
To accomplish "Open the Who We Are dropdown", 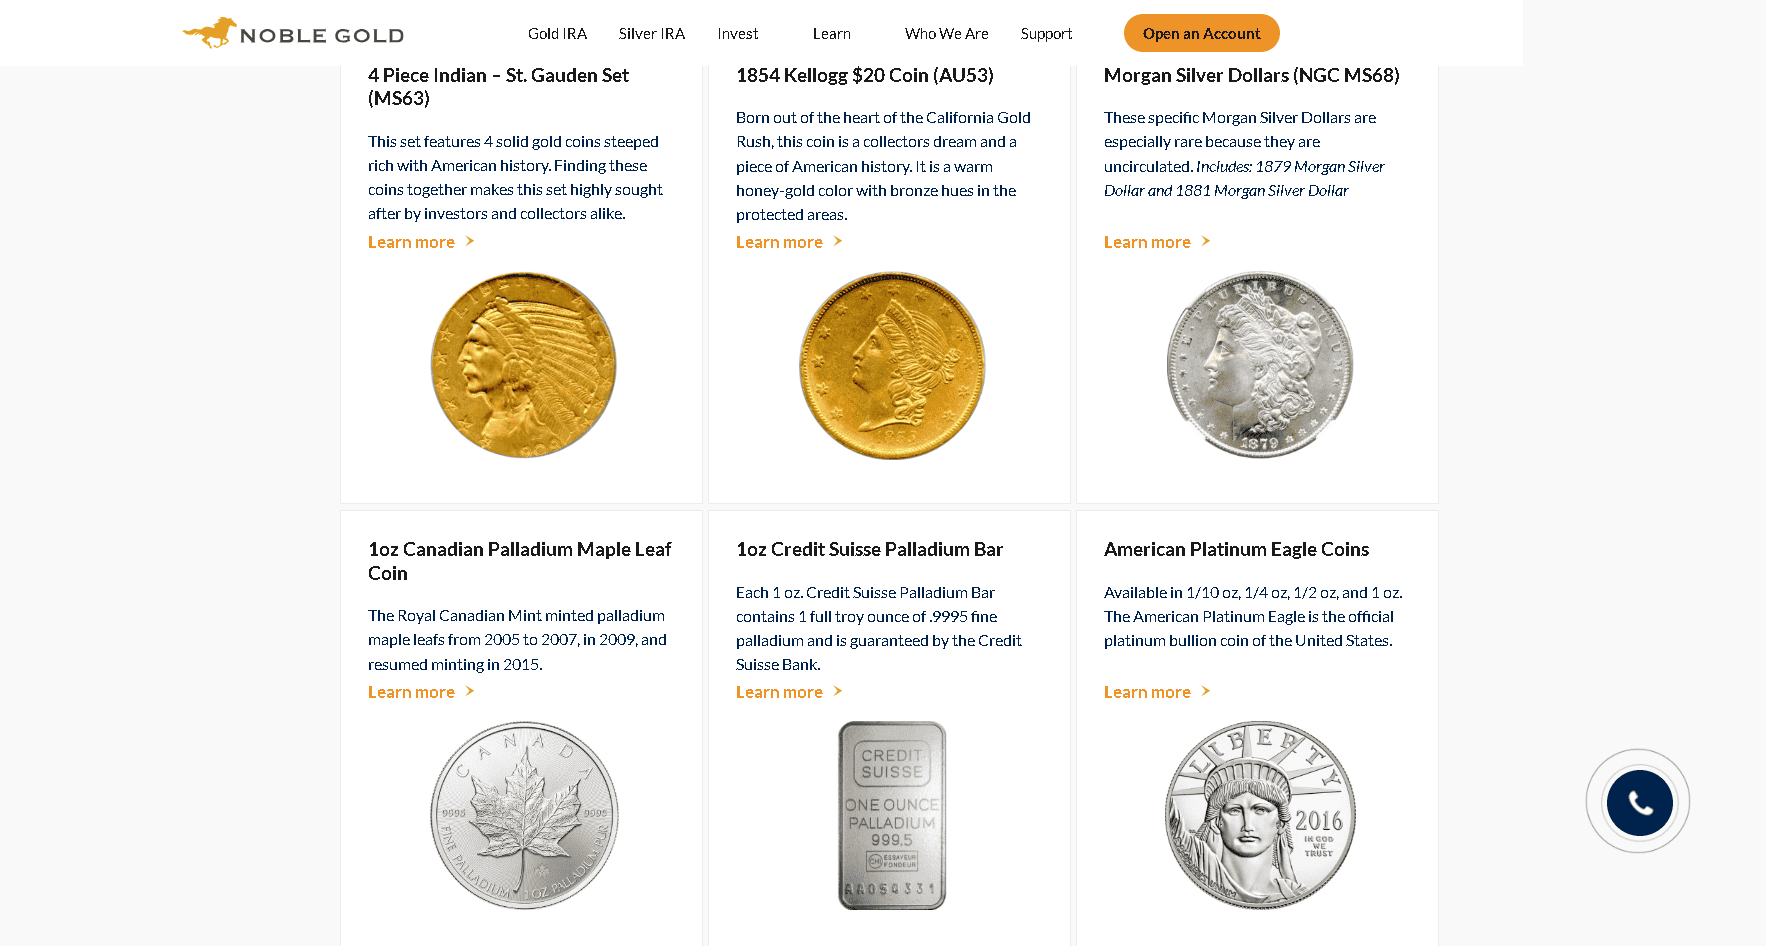I will [x=946, y=33].
